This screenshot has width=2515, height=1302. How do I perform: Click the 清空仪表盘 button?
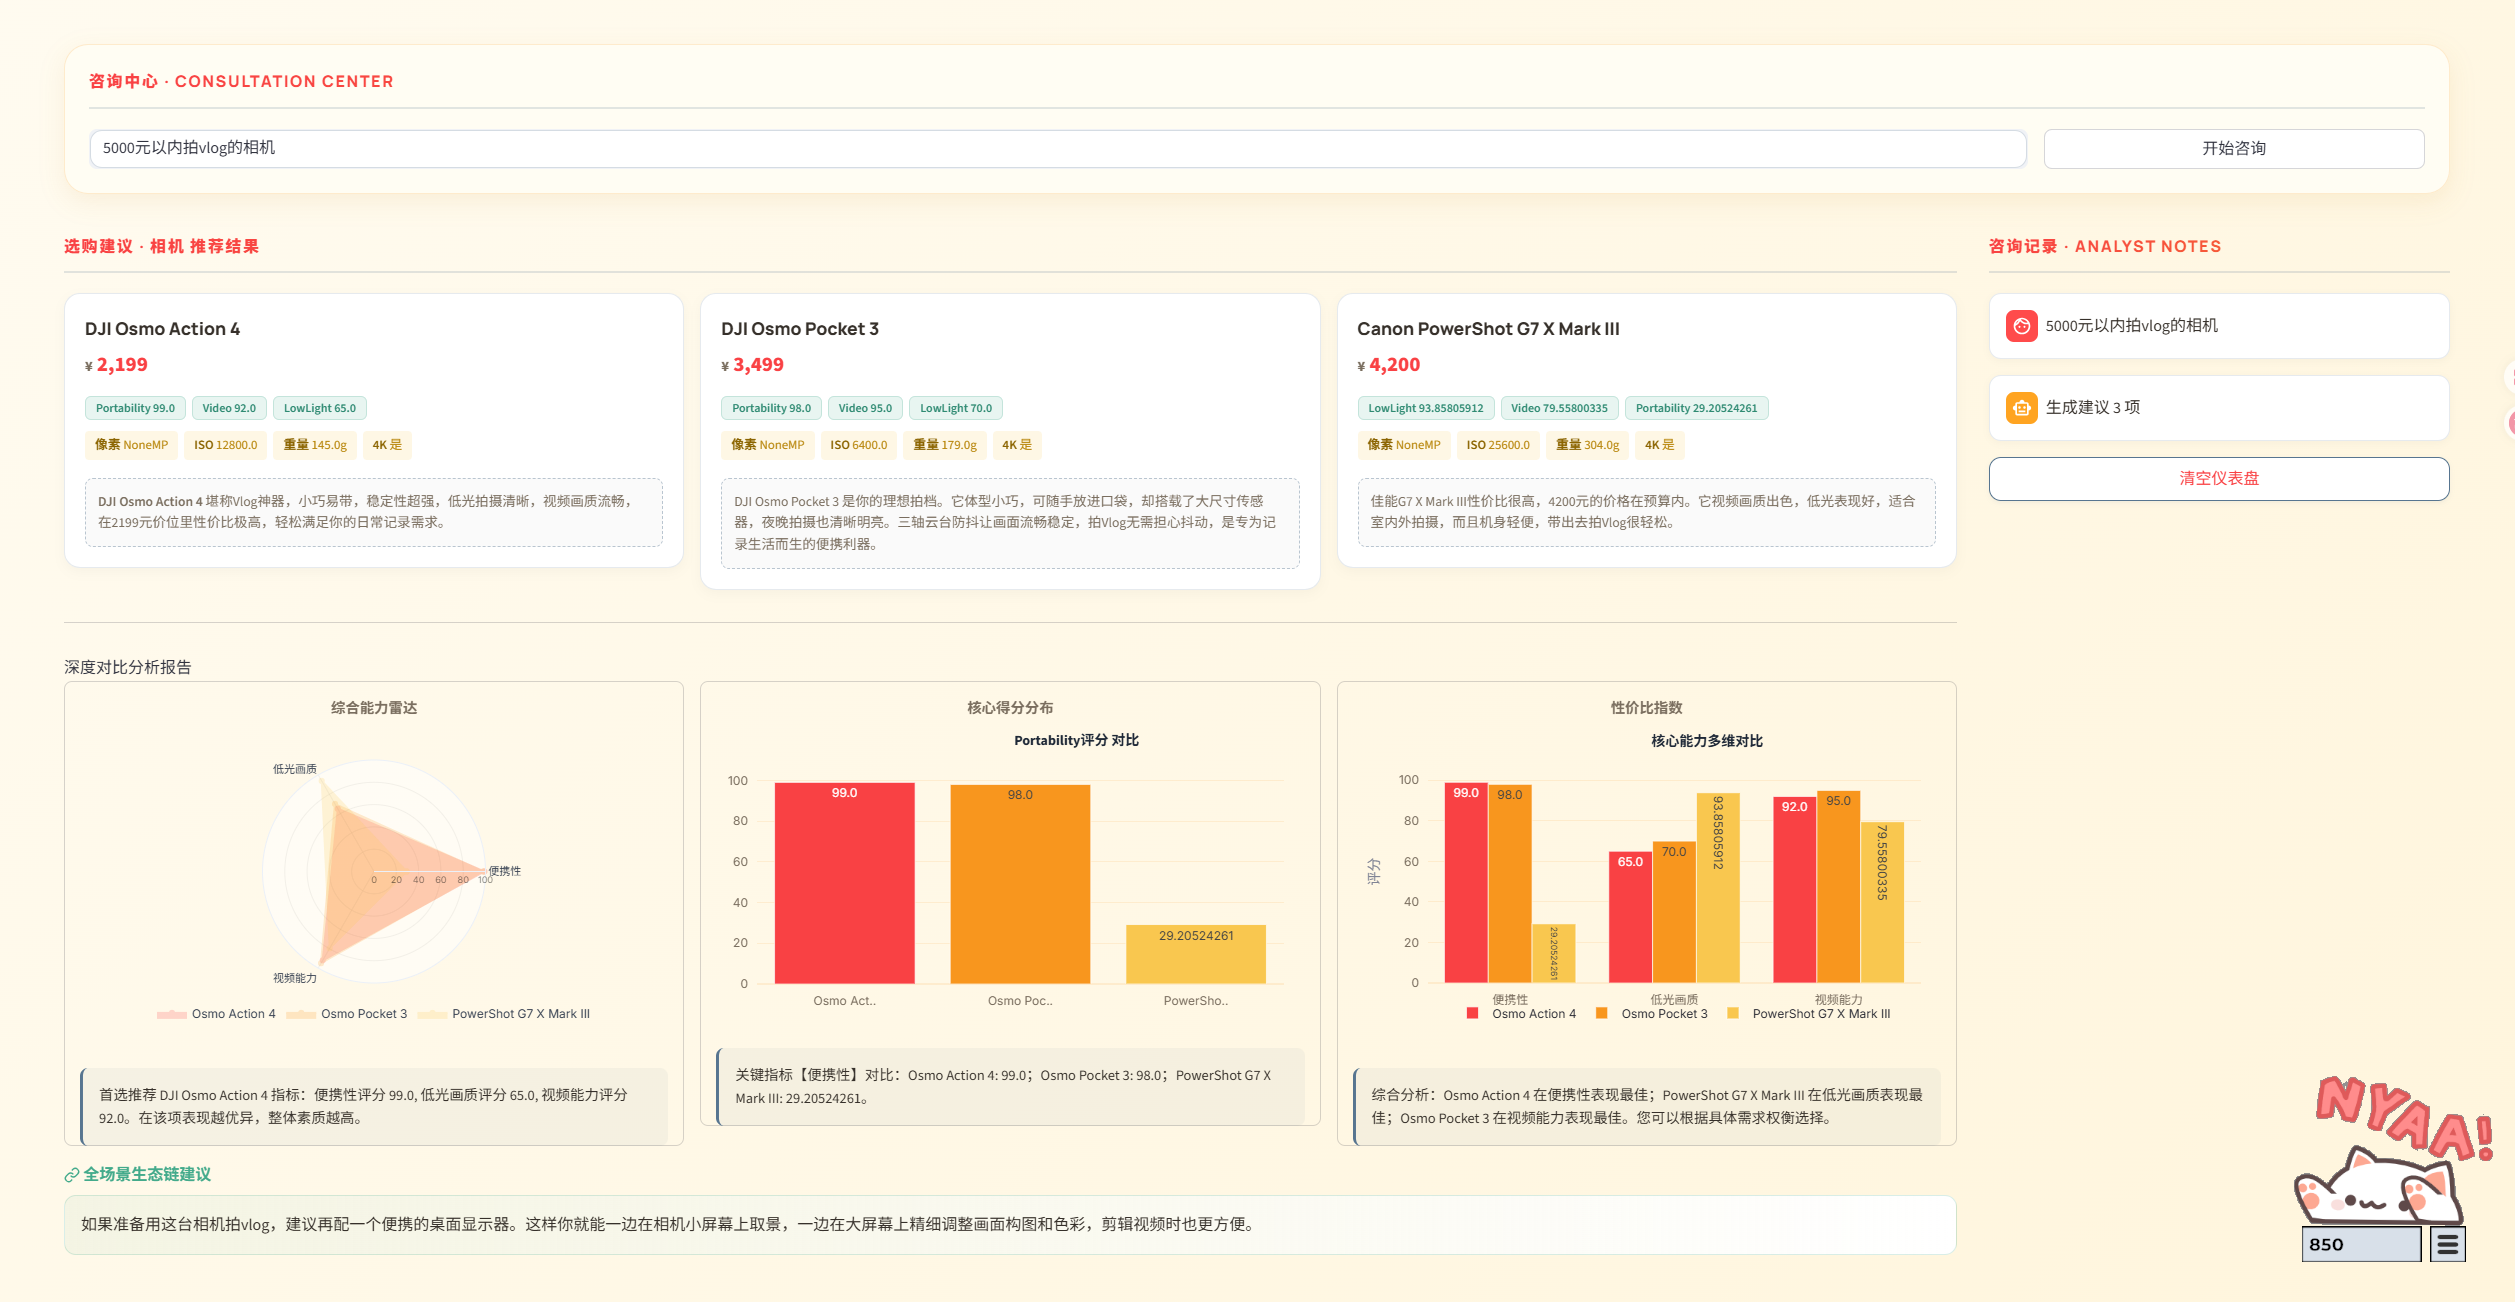coord(2218,479)
